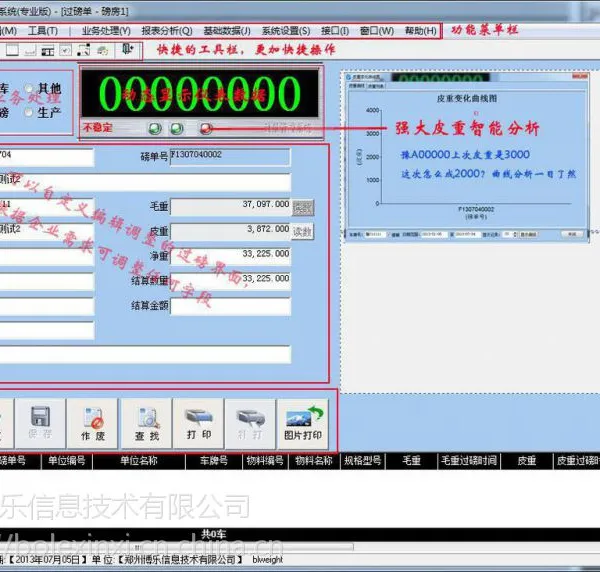This screenshot has width=600, height=572.
Task: Click the 毛重过磅时间 column header
Action: click(469, 461)
